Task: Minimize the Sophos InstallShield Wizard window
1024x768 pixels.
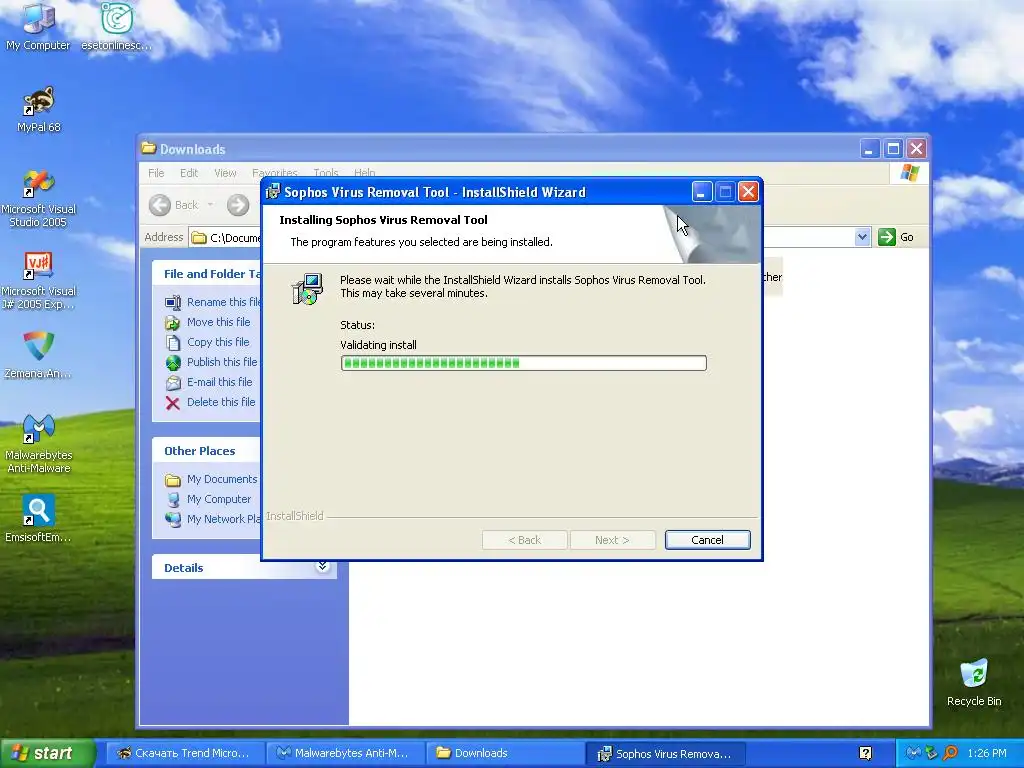Action: point(701,192)
